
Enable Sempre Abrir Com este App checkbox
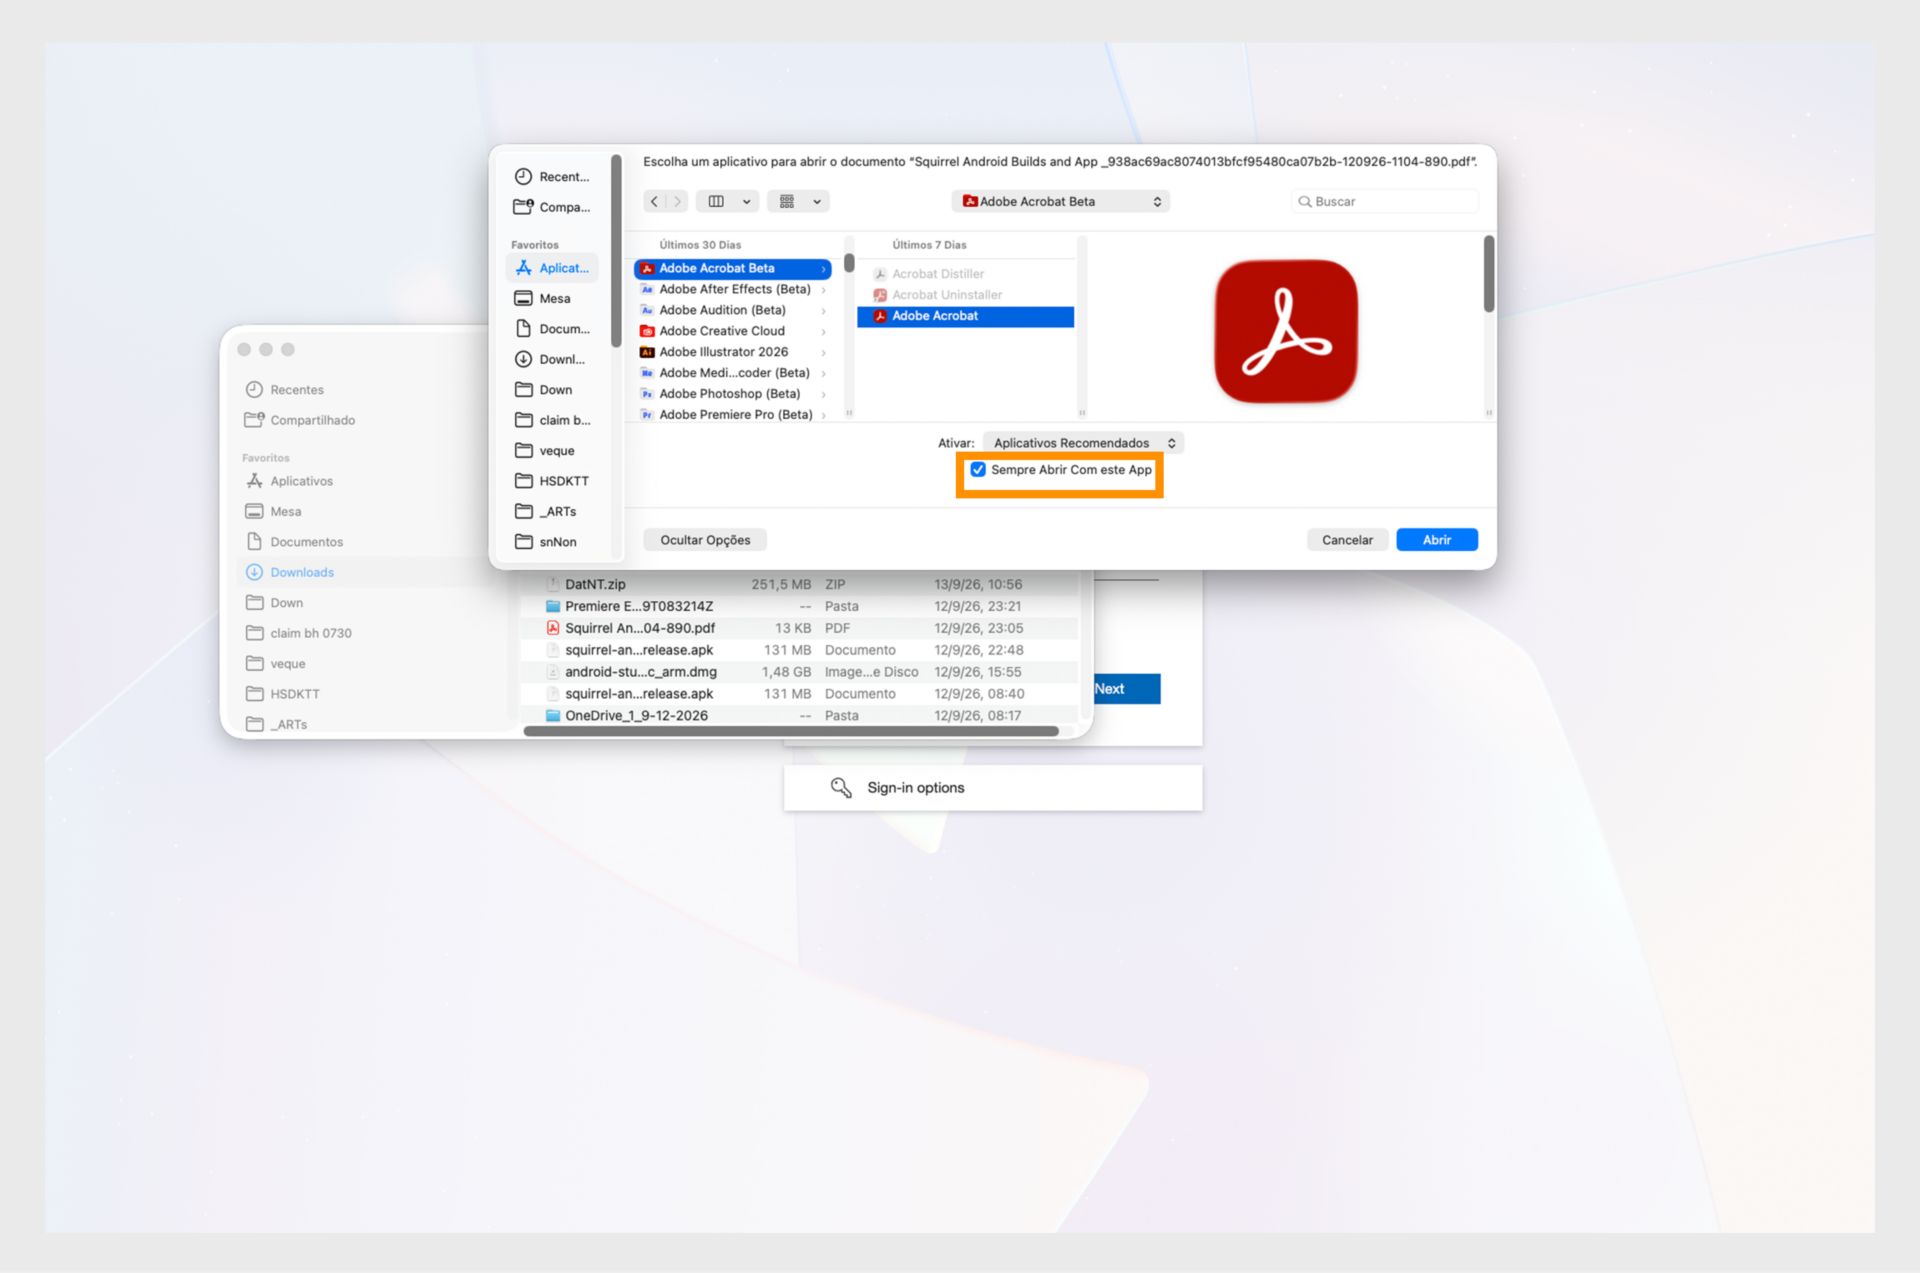tap(978, 469)
